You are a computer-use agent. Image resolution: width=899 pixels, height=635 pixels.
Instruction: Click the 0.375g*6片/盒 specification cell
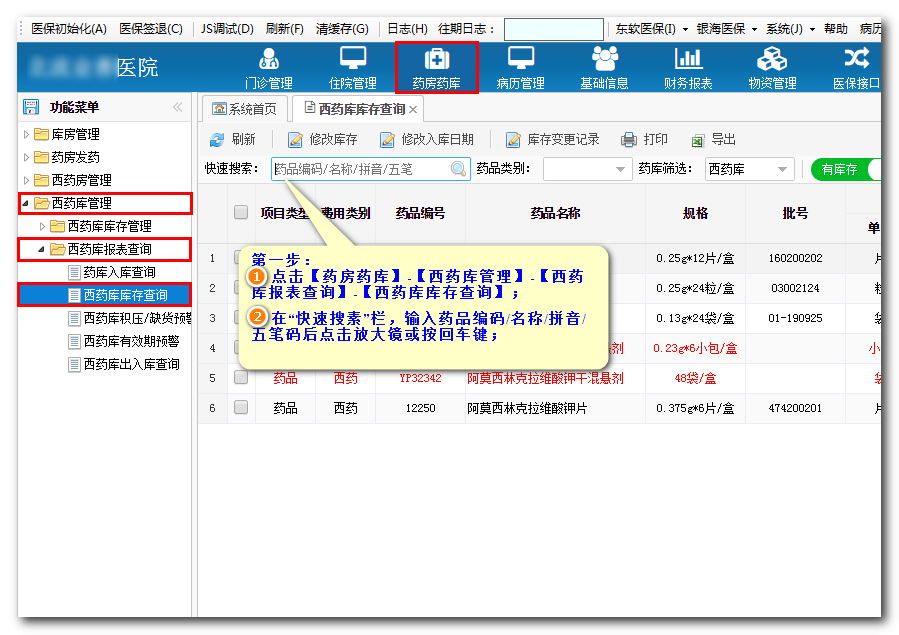[695, 408]
